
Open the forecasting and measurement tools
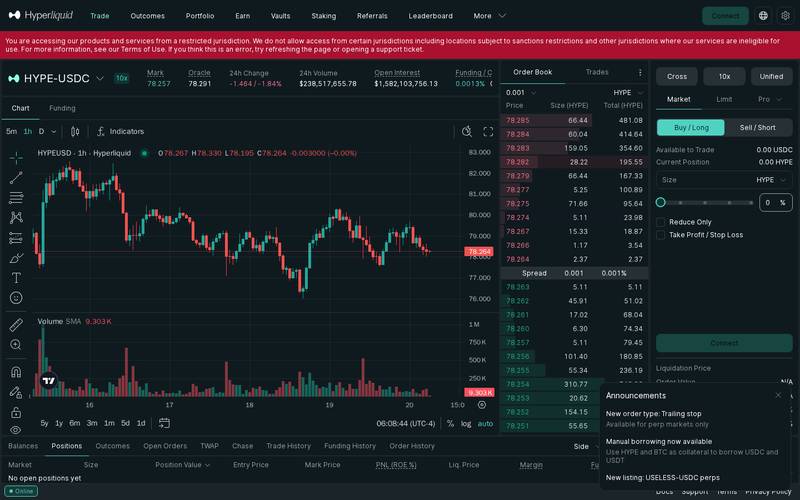(x=16, y=238)
